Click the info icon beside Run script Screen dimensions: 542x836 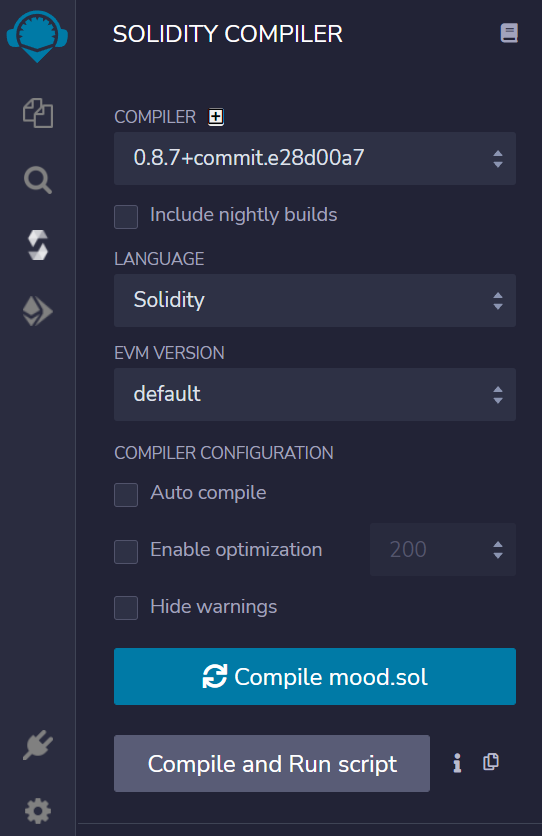457,763
